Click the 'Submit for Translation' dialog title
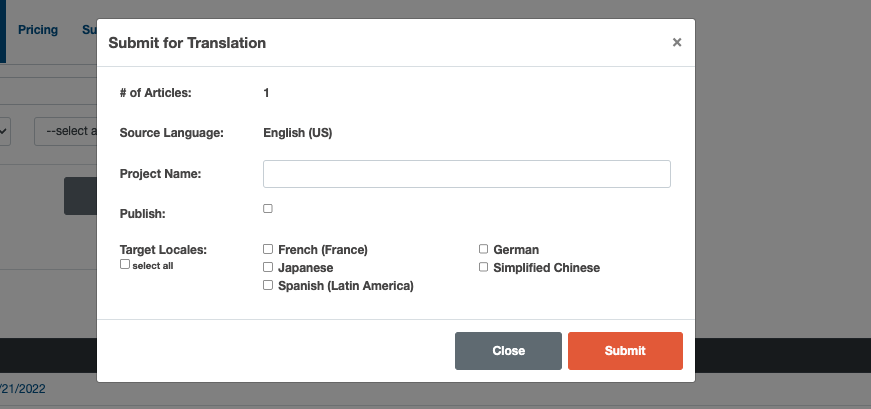Screen dimensions: 871x409 pyautogui.click(x=187, y=43)
